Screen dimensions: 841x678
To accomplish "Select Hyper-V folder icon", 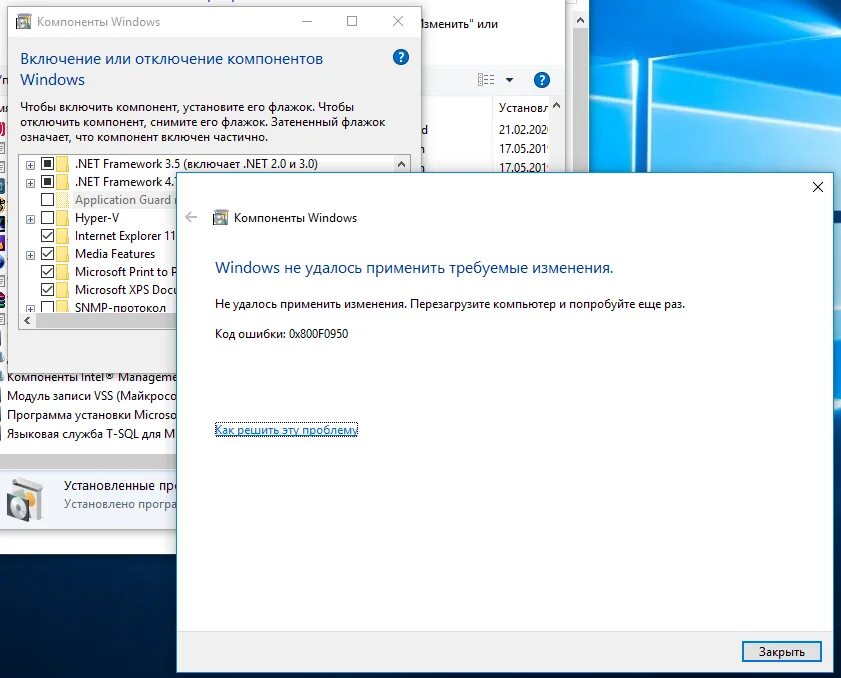I will [63, 218].
